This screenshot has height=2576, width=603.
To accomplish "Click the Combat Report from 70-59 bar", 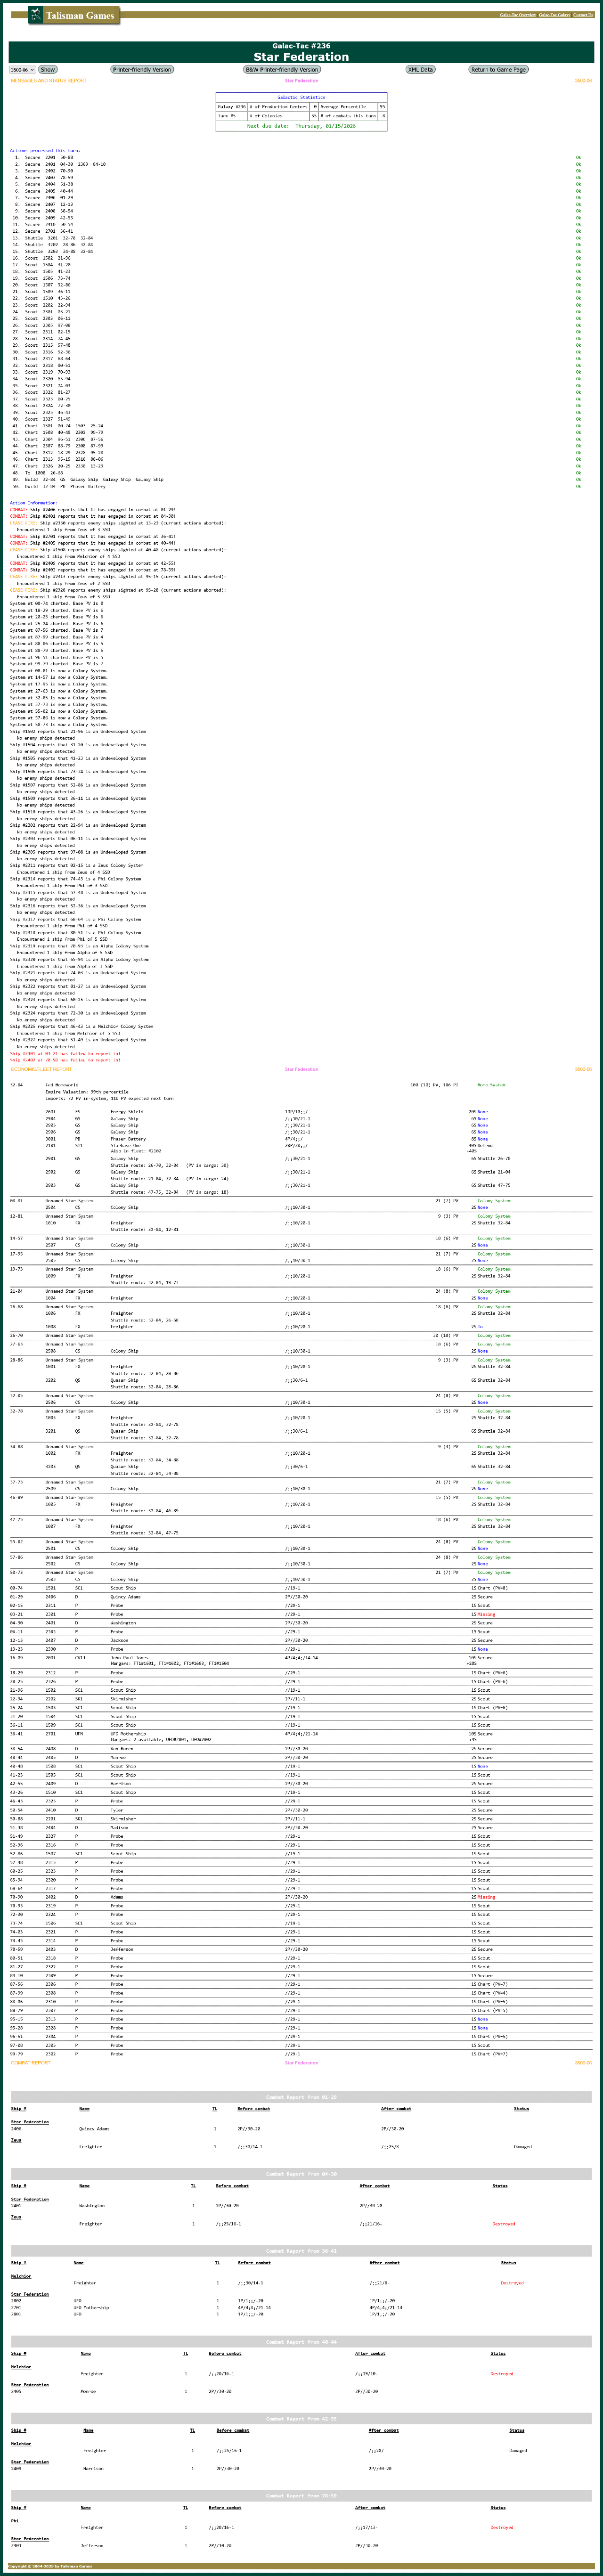I will tap(301, 2496).
